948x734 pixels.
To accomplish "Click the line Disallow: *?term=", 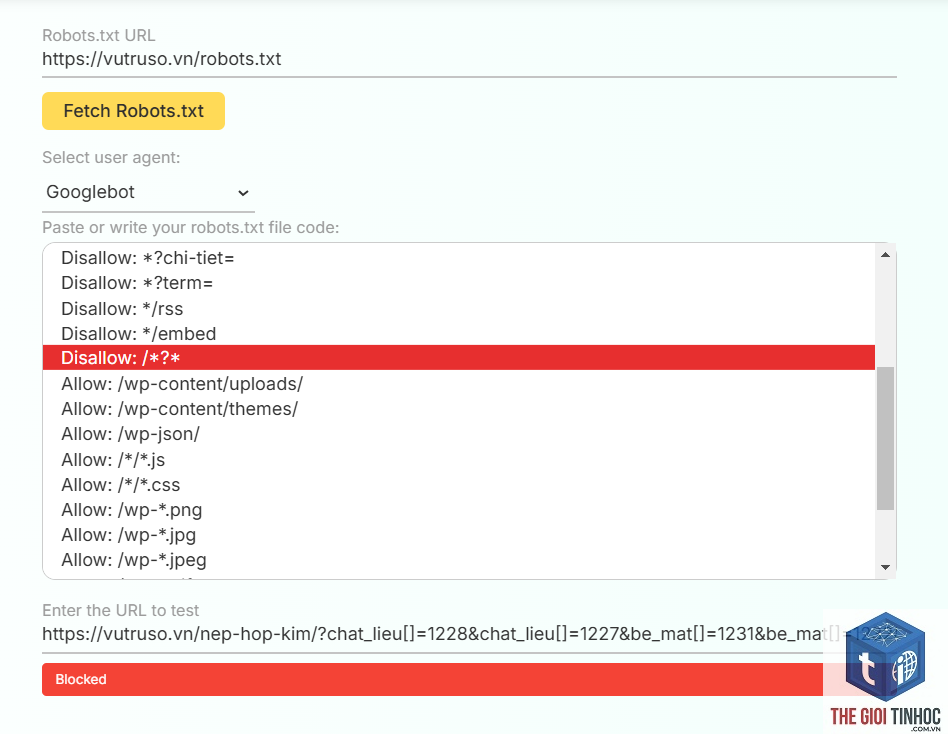I will tap(137, 283).
